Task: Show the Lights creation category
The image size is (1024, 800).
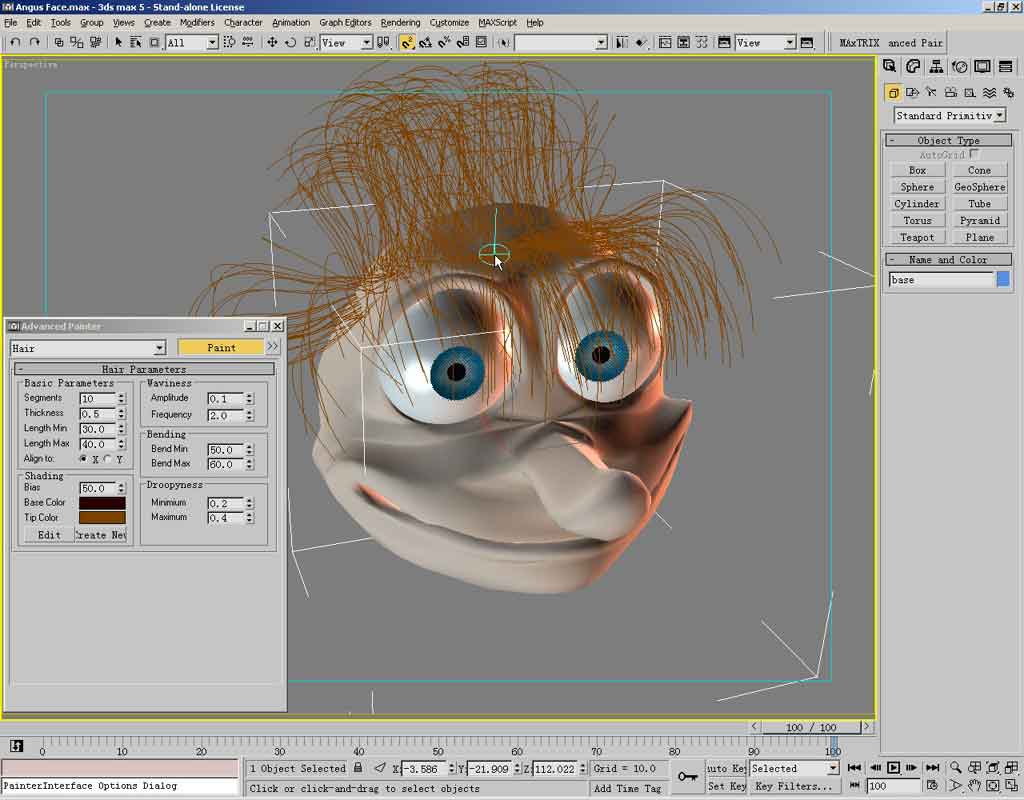Action: pyautogui.click(x=931, y=92)
